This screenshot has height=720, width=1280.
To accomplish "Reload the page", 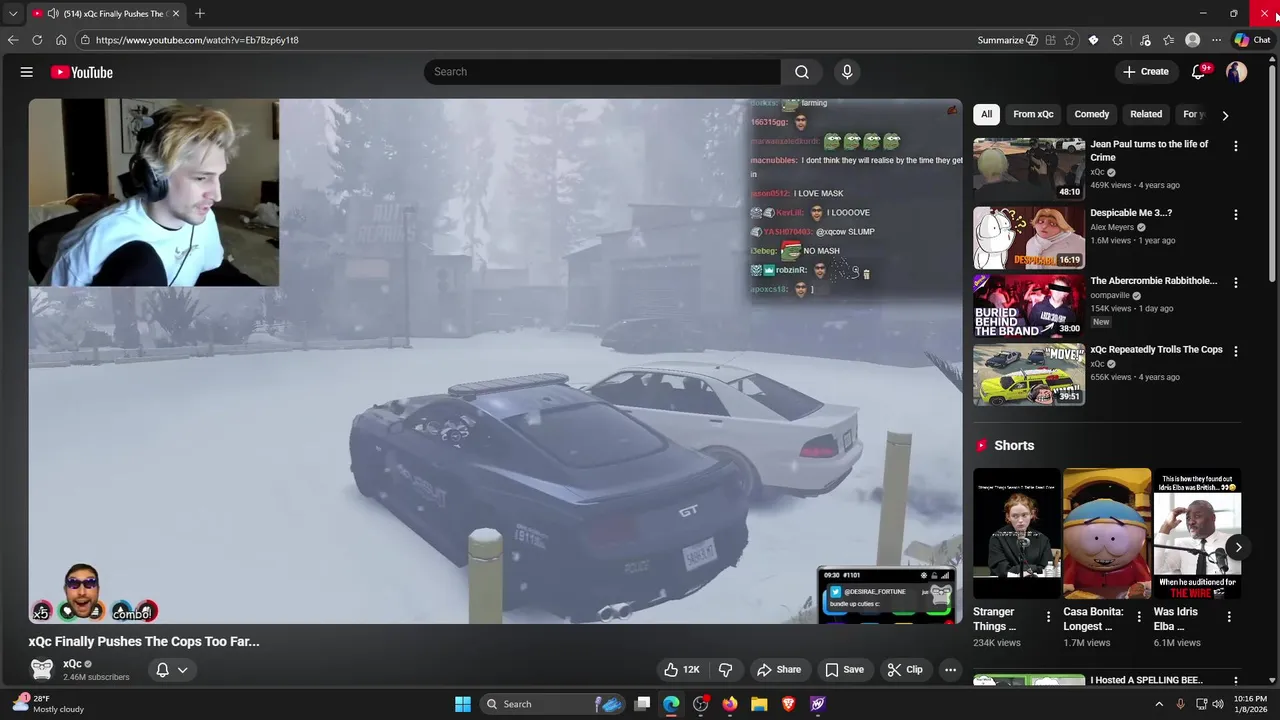I will pyautogui.click(x=37, y=40).
